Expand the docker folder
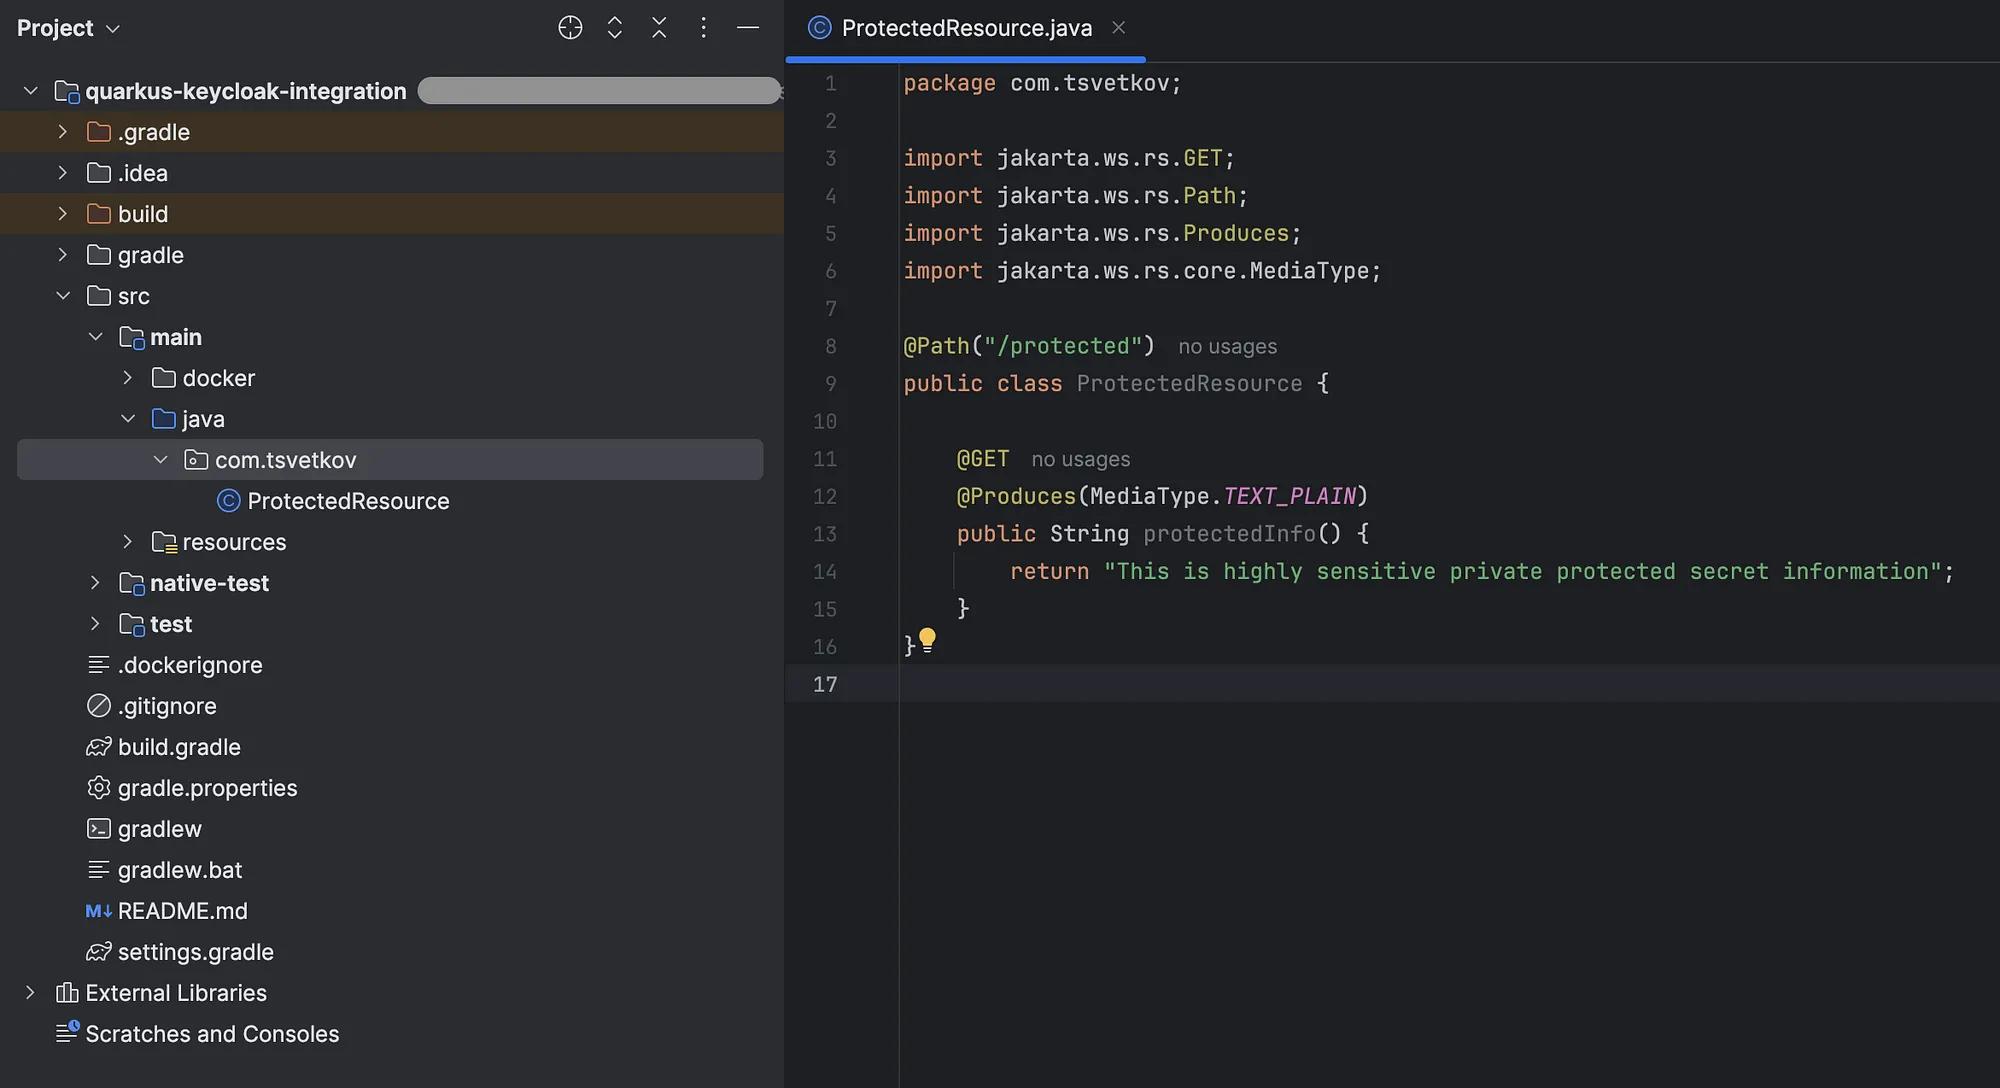 click(x=128, y=378)
